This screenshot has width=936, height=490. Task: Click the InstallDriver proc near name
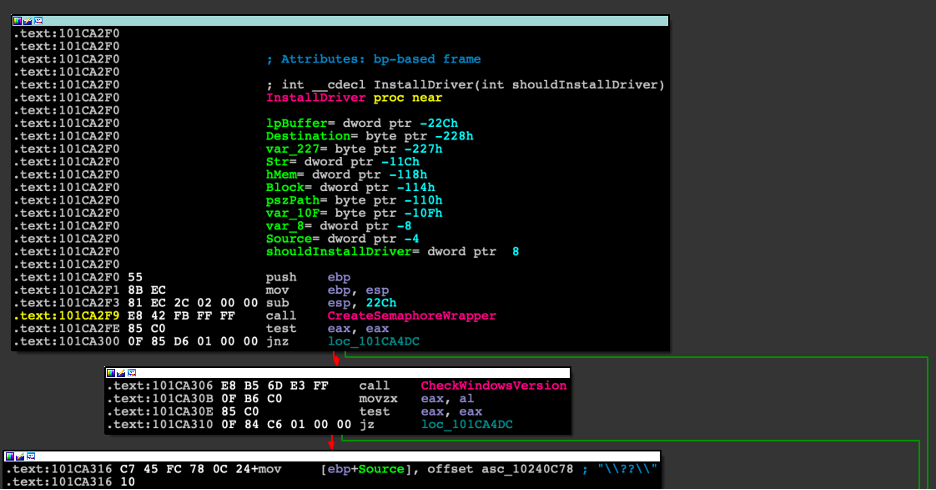[x=315, y=98]
